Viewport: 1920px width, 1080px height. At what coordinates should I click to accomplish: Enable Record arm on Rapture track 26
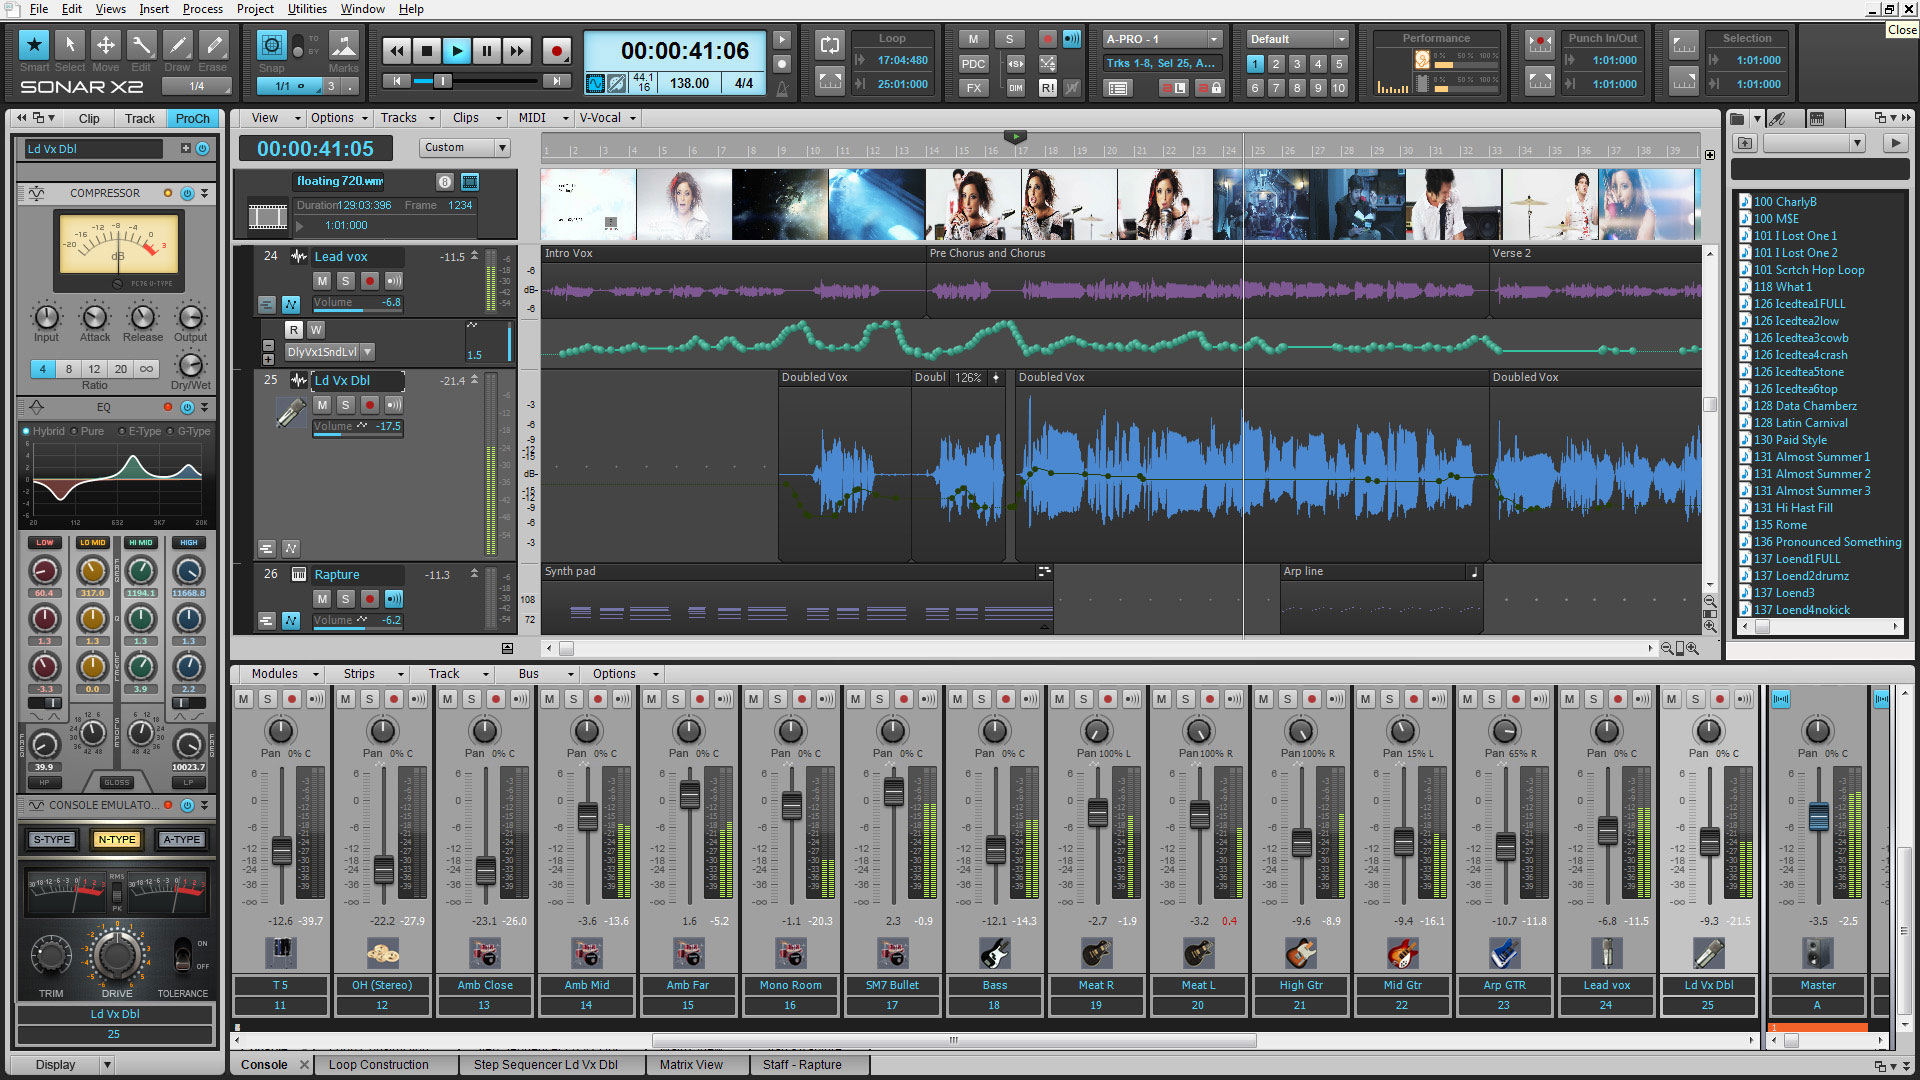pos(373,597)
